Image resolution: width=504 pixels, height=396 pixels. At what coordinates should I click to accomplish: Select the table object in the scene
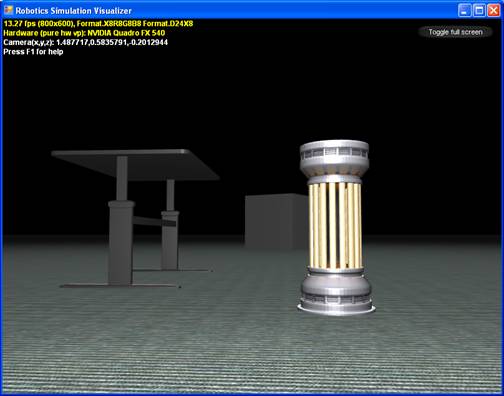(x=135, y=218)
